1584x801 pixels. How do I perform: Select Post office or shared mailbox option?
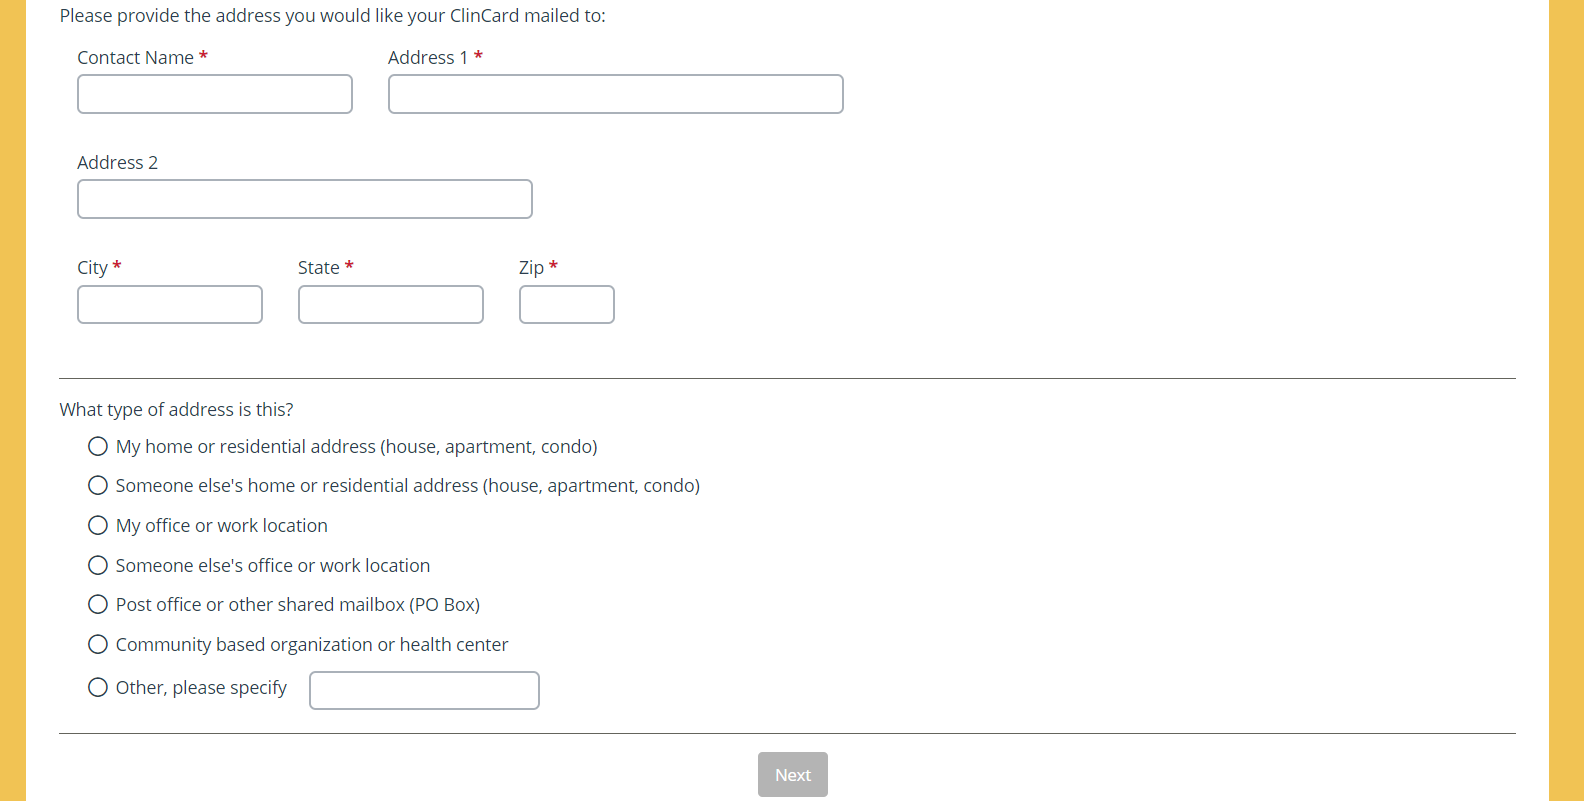[98, 604]
